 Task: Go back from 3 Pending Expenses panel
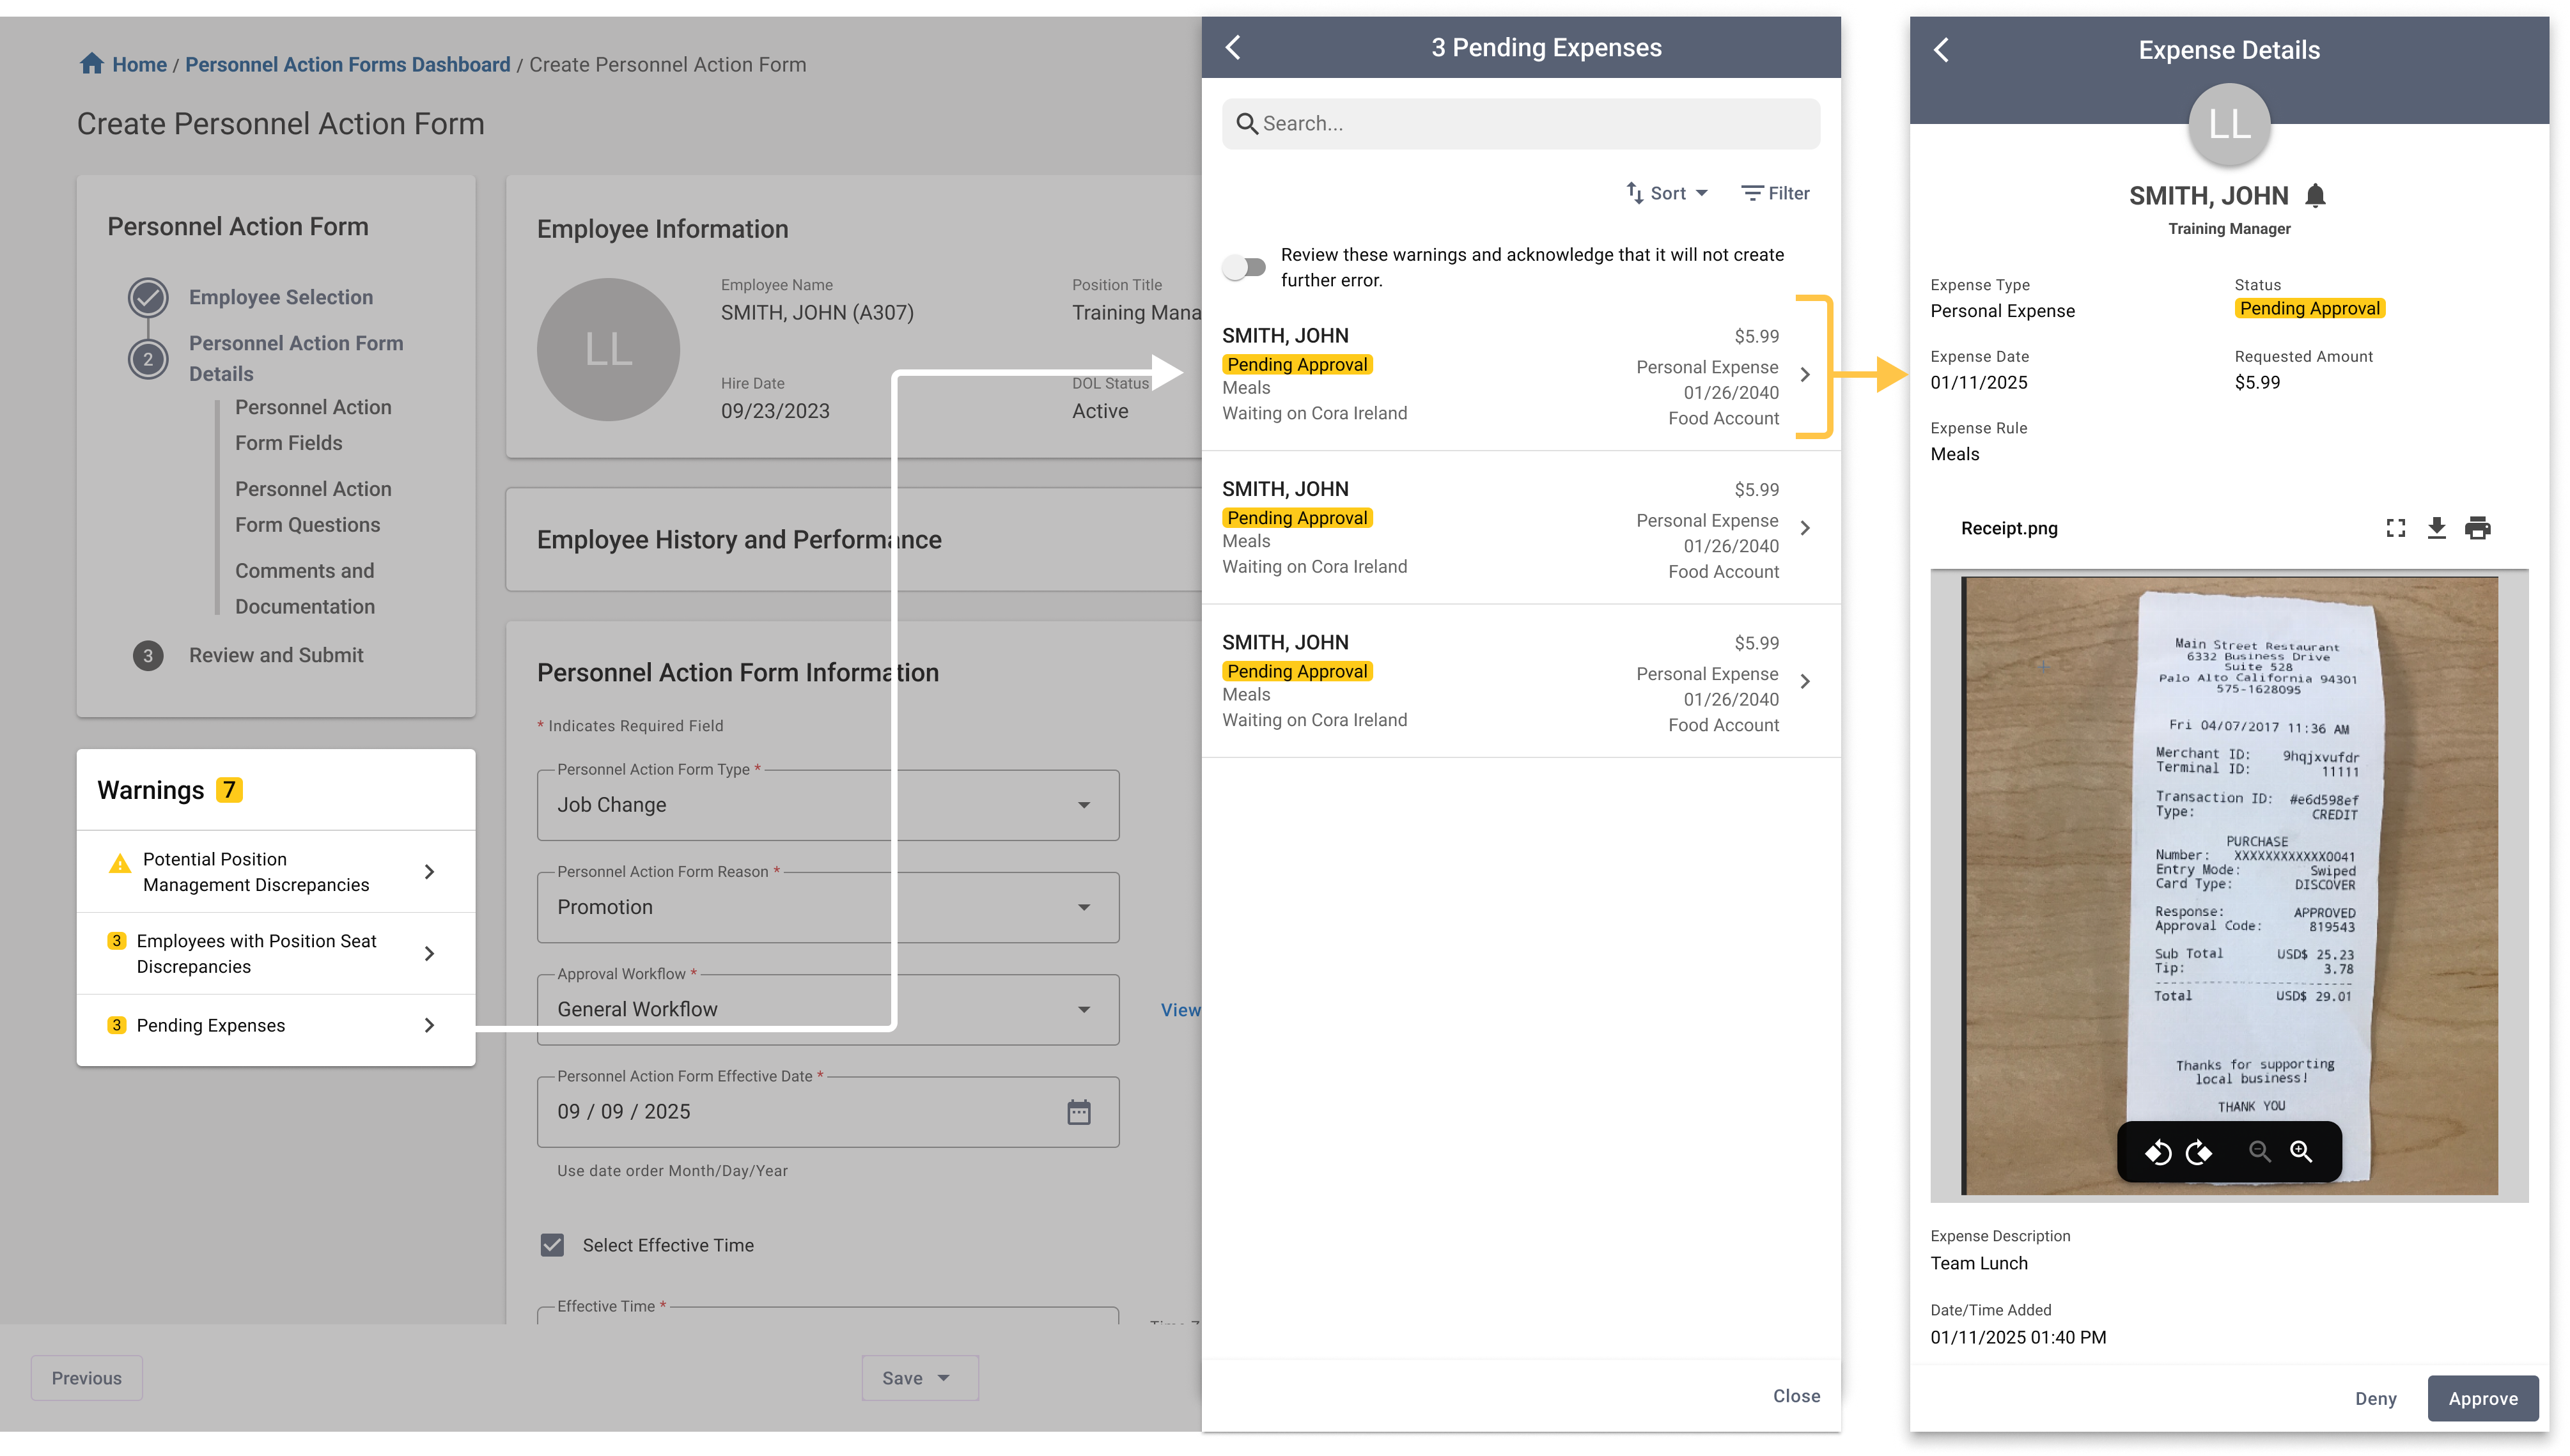pyautogui.click(x=1233, y=47)
